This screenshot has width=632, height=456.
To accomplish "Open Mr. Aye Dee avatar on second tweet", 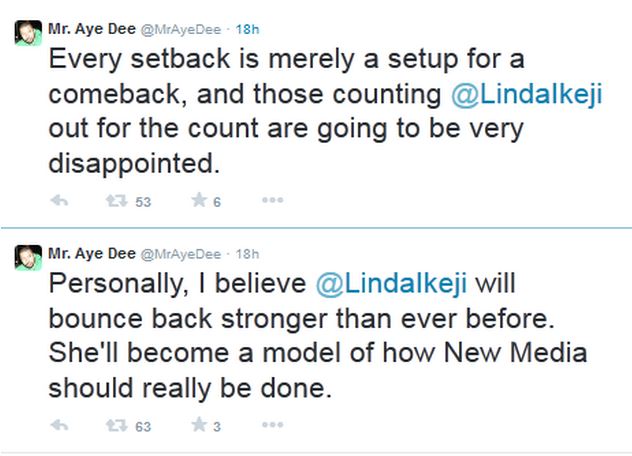I will pos(27,258).
